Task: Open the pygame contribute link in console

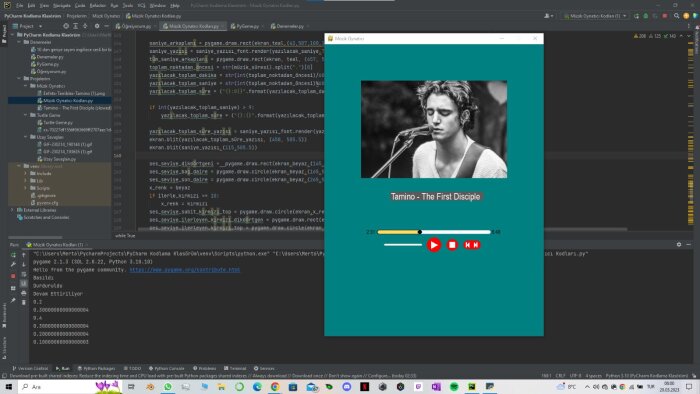Action: pyautogui.click(x=185, y=270)
